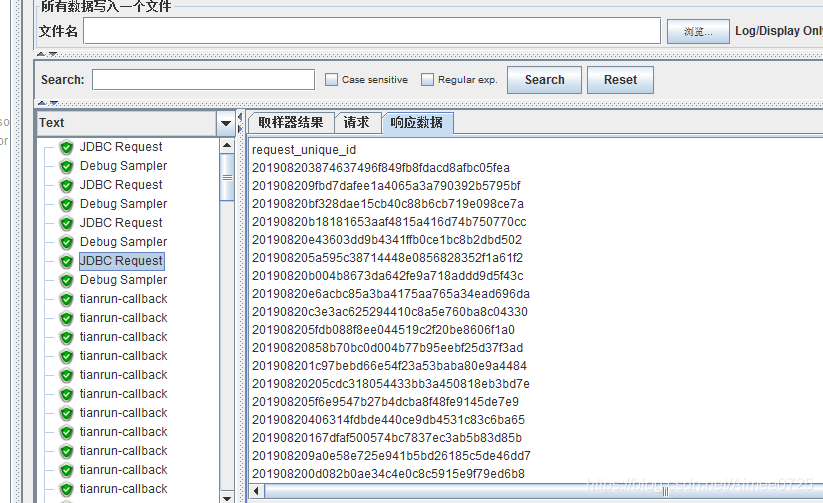Viewport: 823px width, 503px height.
Task: Click response line 20190820167dfaf500574bc7837ec3ab5b83d85b
Action: coord(387,438)
